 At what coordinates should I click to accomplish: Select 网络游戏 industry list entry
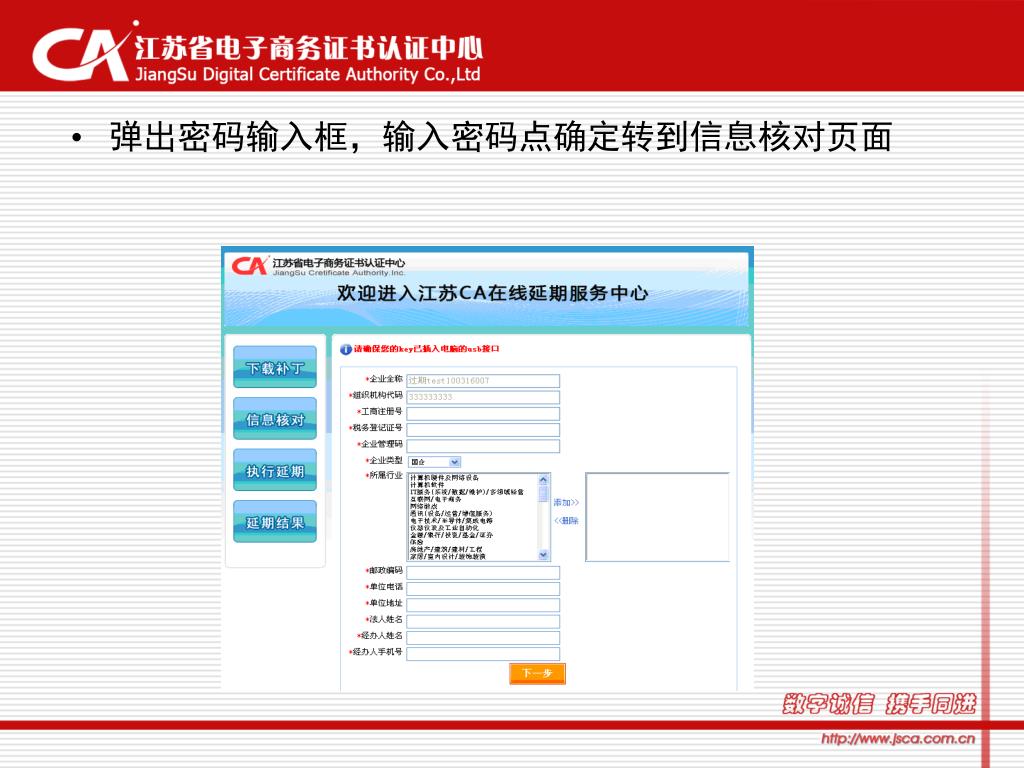click(424, 506)
